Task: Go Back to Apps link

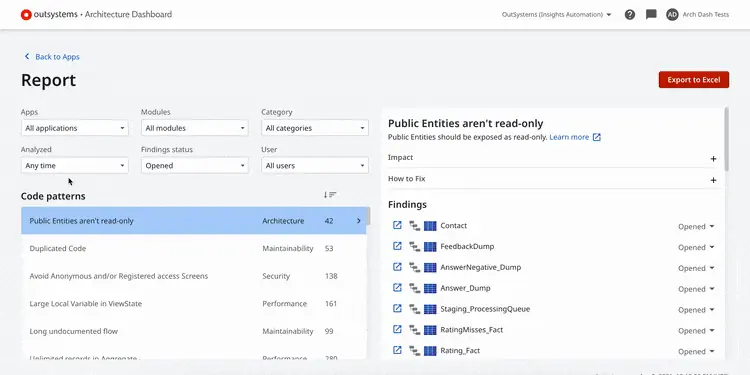Action: point(57,56)
